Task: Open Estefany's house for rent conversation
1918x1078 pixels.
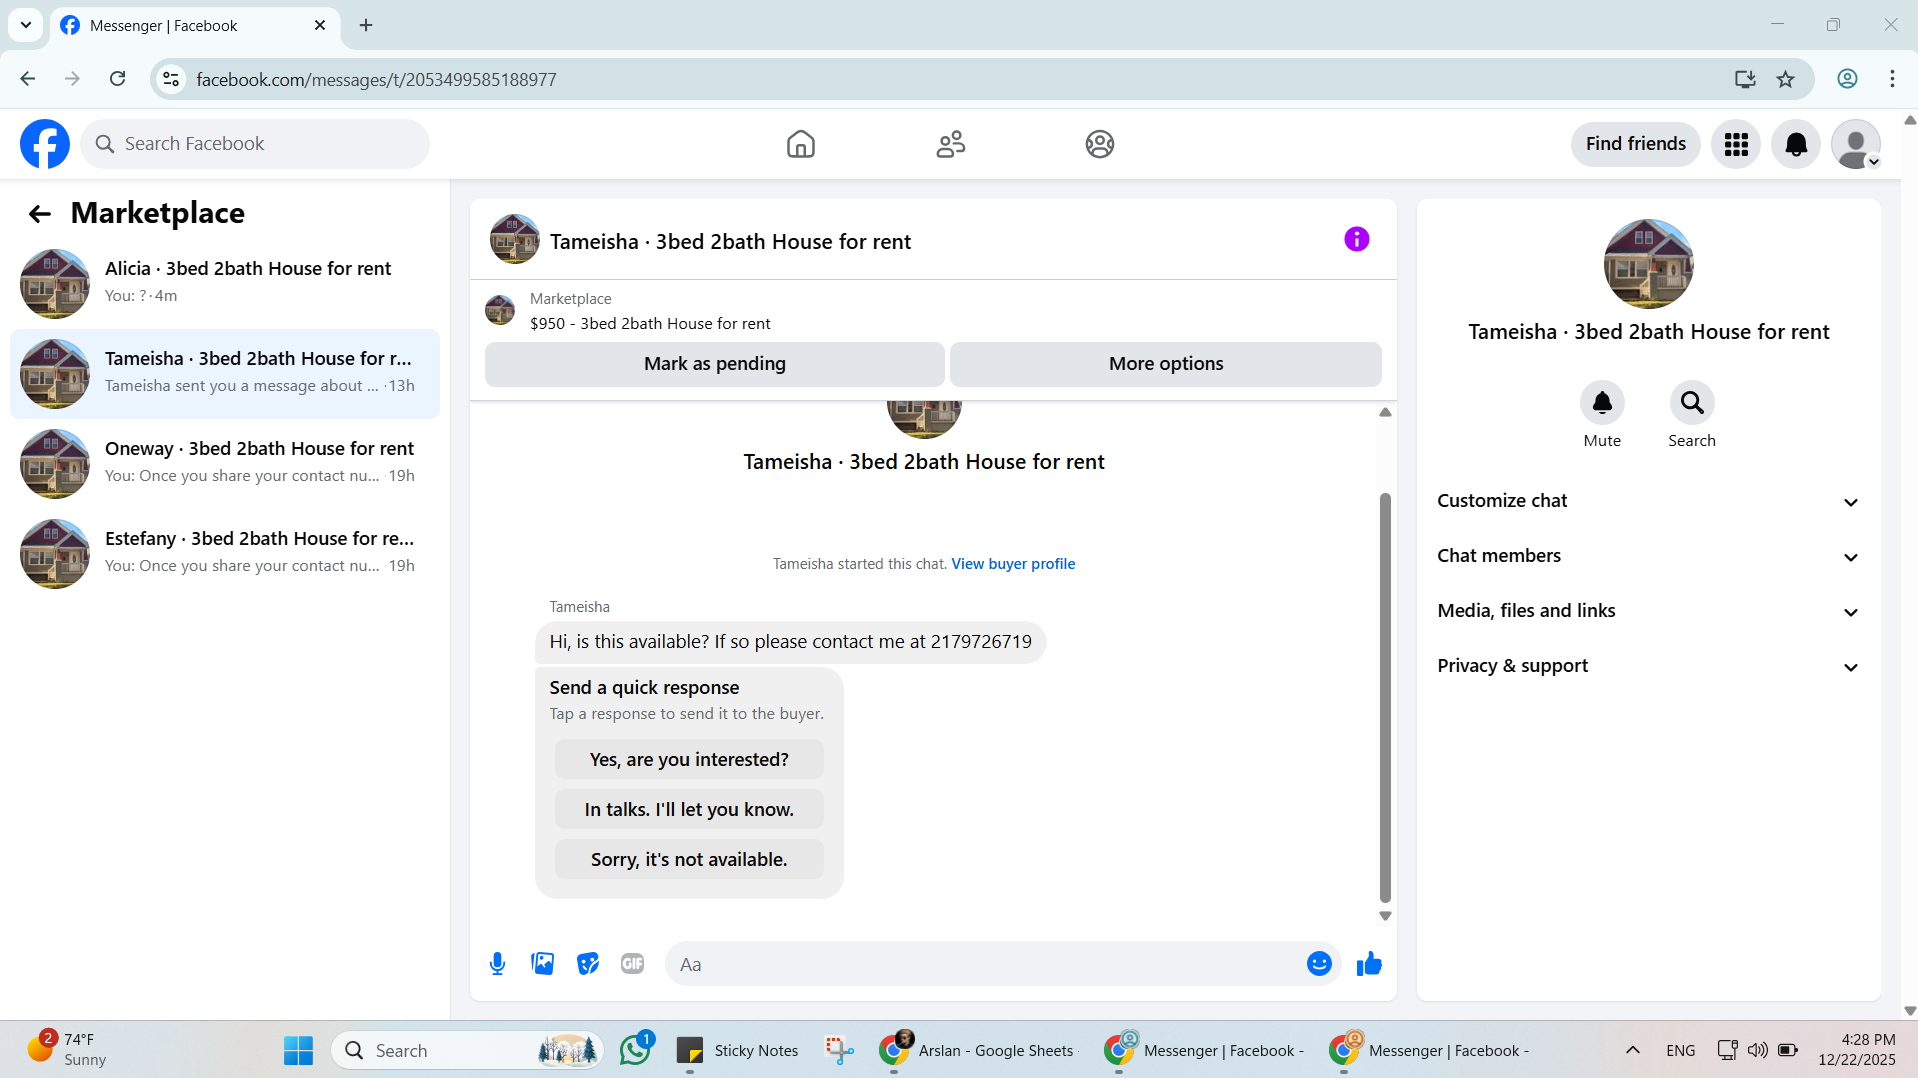Action: tap(225, 554)
